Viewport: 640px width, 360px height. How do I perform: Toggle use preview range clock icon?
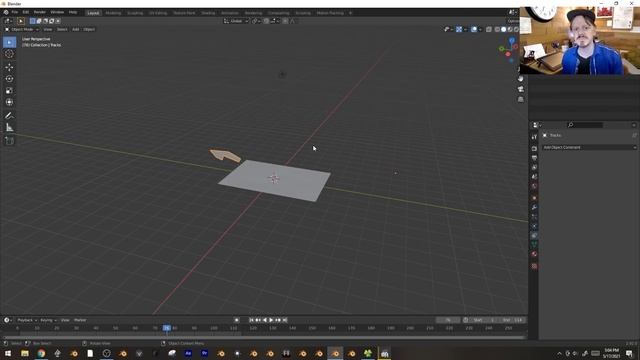point(466,320)
